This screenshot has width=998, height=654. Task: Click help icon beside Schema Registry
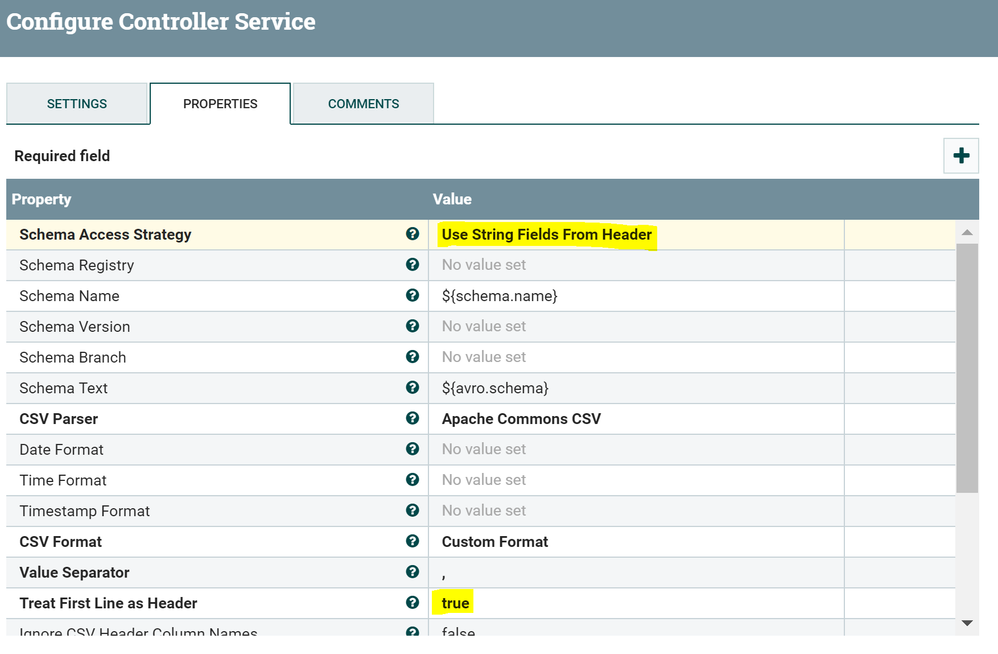point(412,265)
